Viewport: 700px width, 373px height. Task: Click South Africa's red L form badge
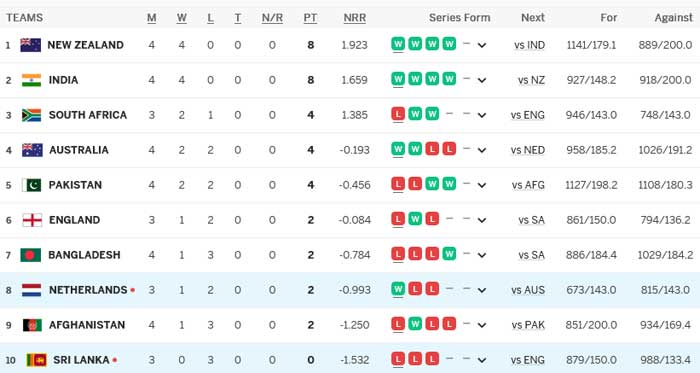coord(398,114)
